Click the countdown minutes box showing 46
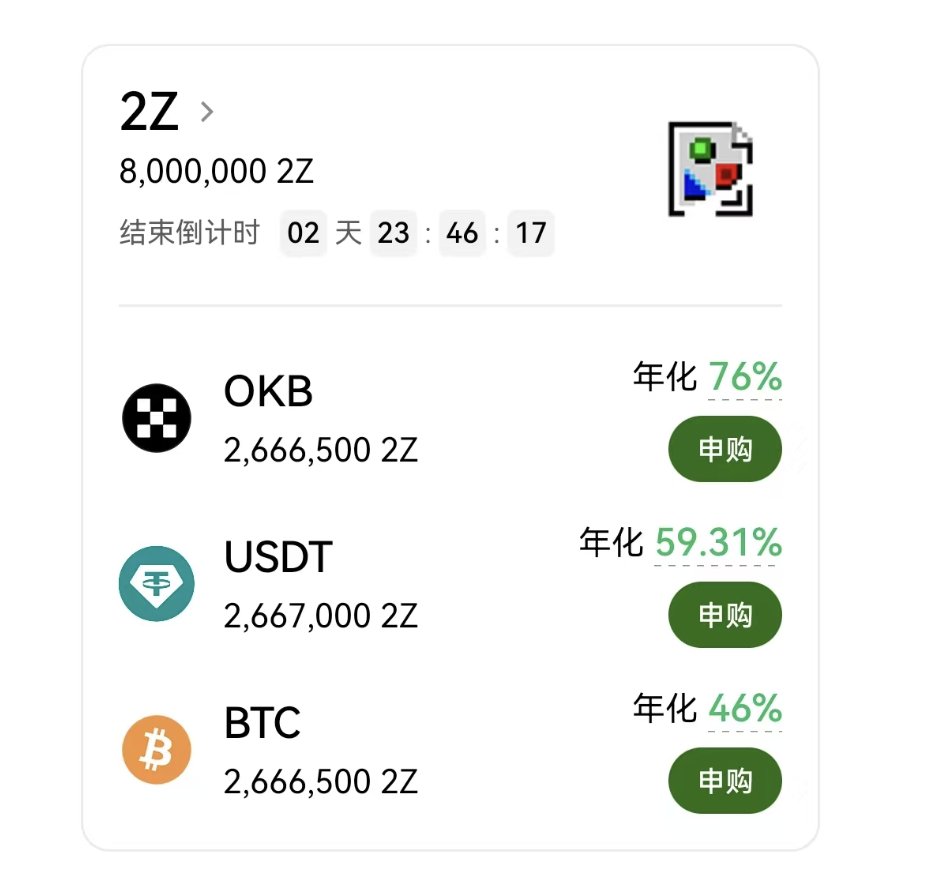Image resolution: width=936 pixels, height=882 pixels. click(x=462, y=234)
